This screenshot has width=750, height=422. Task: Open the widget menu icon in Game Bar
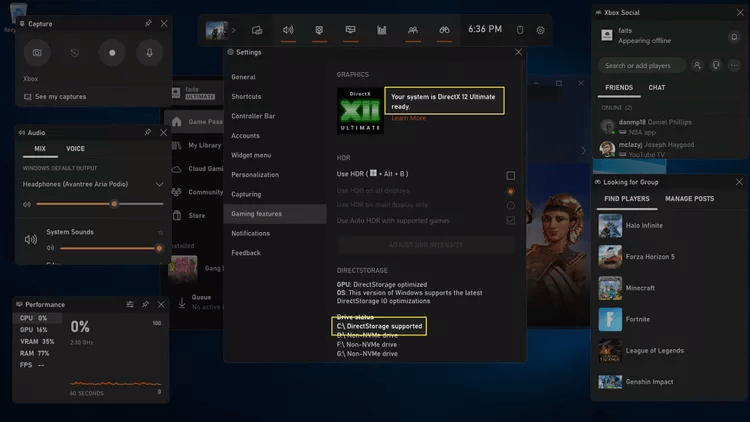(257, 30)
